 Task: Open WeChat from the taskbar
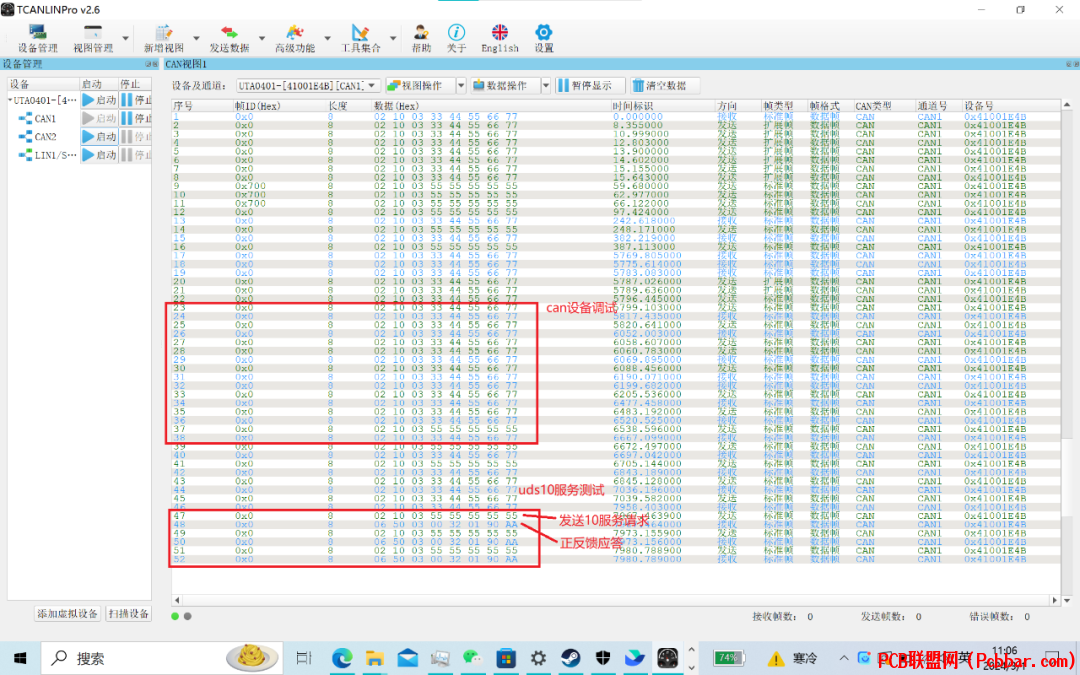(472, 658)
